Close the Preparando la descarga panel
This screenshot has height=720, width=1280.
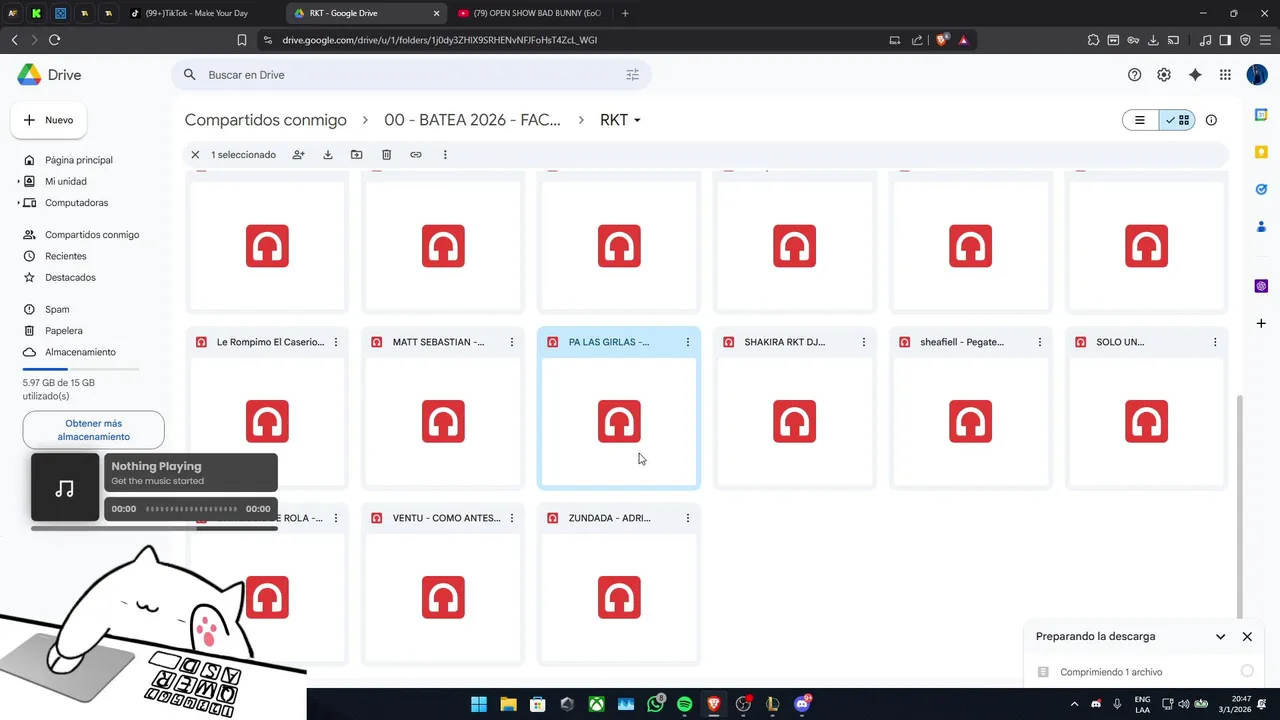(x=1247, y=637)
